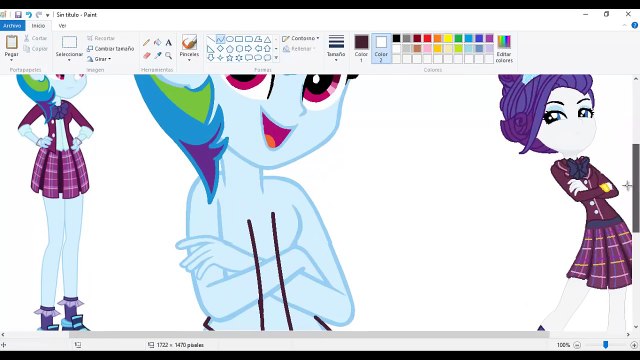Expand the Pinceles brushes dropdown arrow
The image size is (640, 360).
point(189,60)
